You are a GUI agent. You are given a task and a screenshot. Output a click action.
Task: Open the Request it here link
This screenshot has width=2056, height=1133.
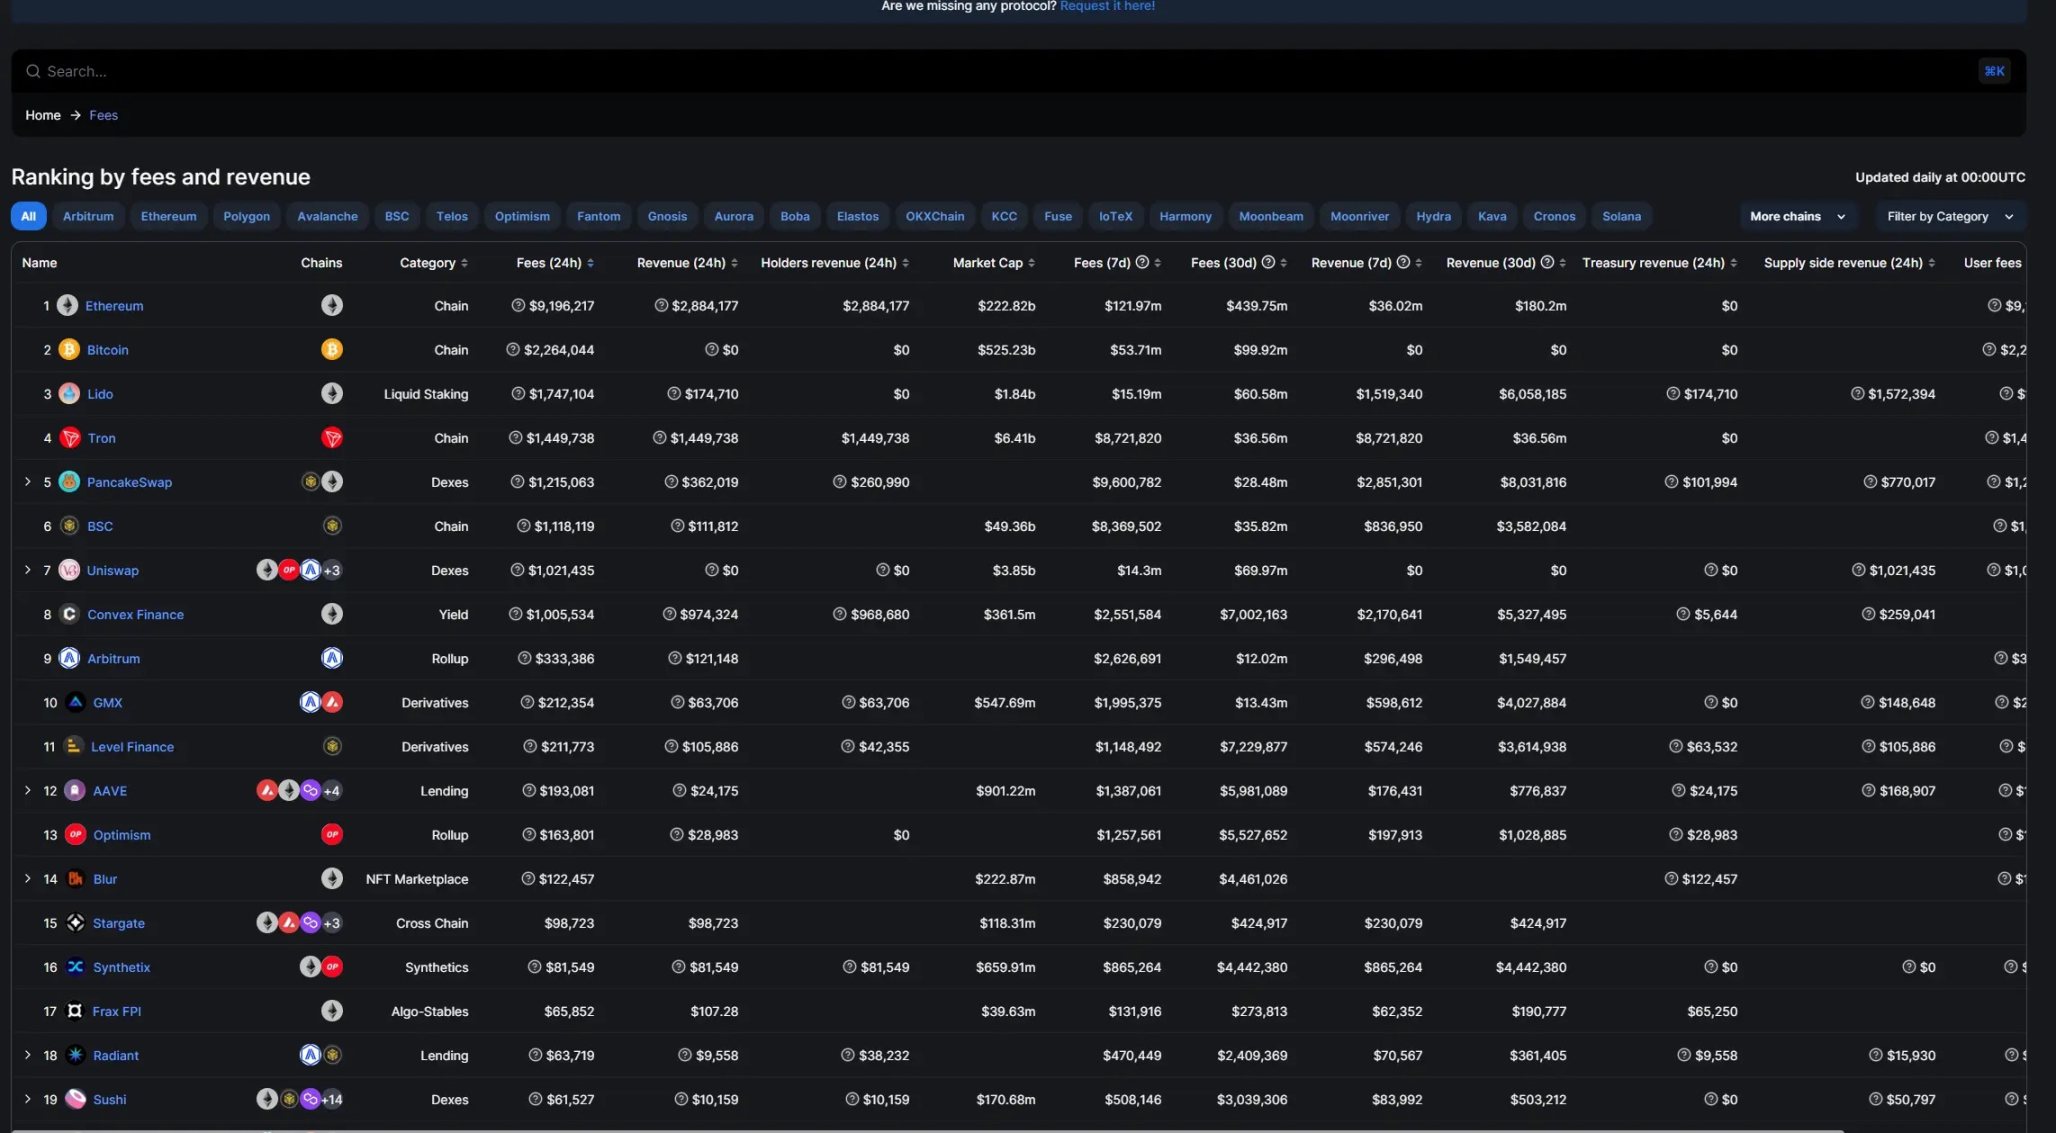[1107, 6]
